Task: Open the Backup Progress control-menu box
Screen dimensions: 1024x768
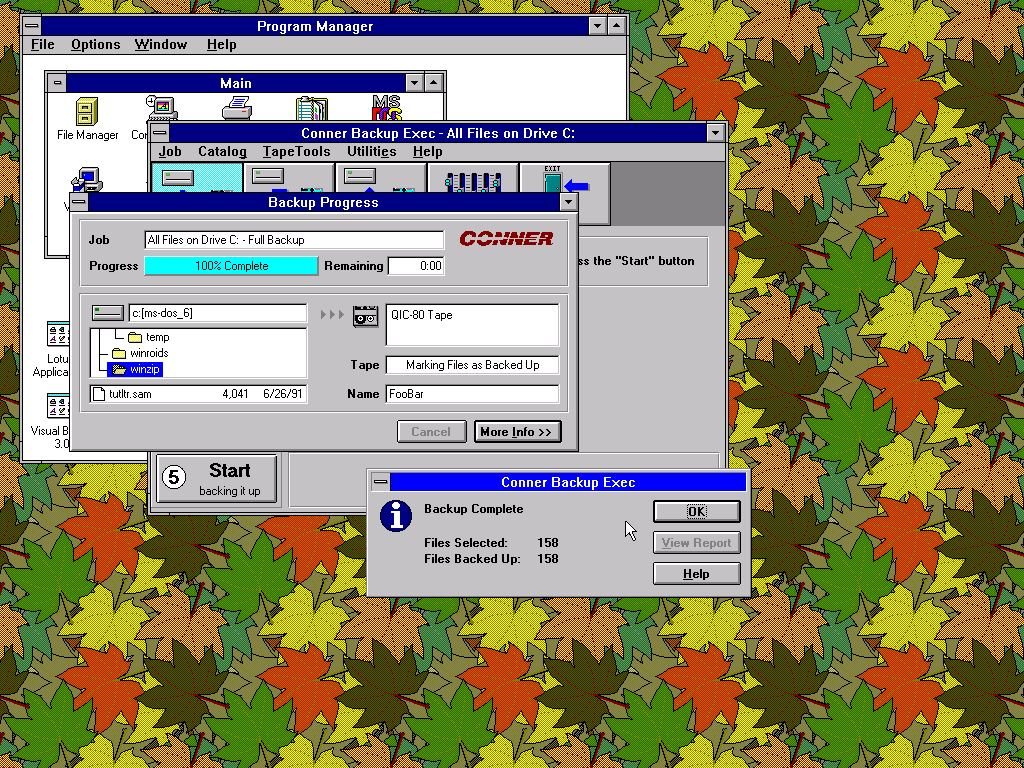Action: (x=79, y=202)
